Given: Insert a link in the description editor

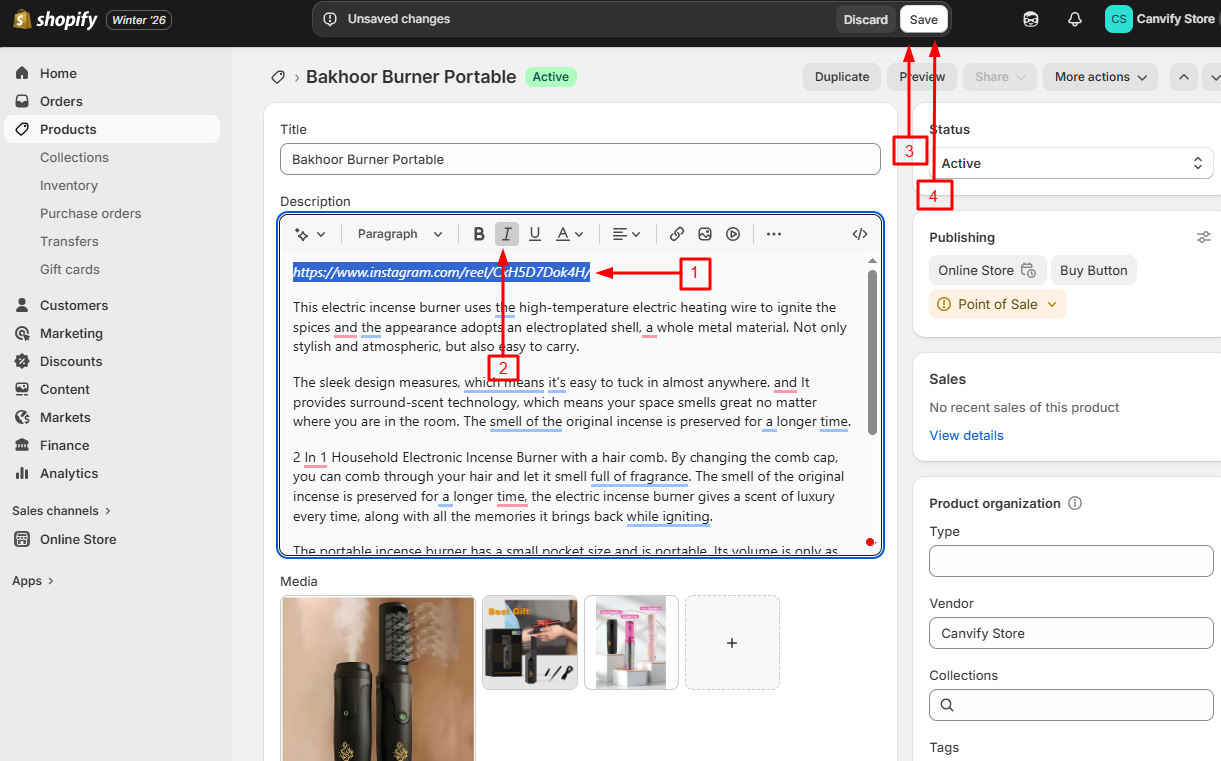Looking at the screenshot, I should pyautogui.click(x=676, y=233).
